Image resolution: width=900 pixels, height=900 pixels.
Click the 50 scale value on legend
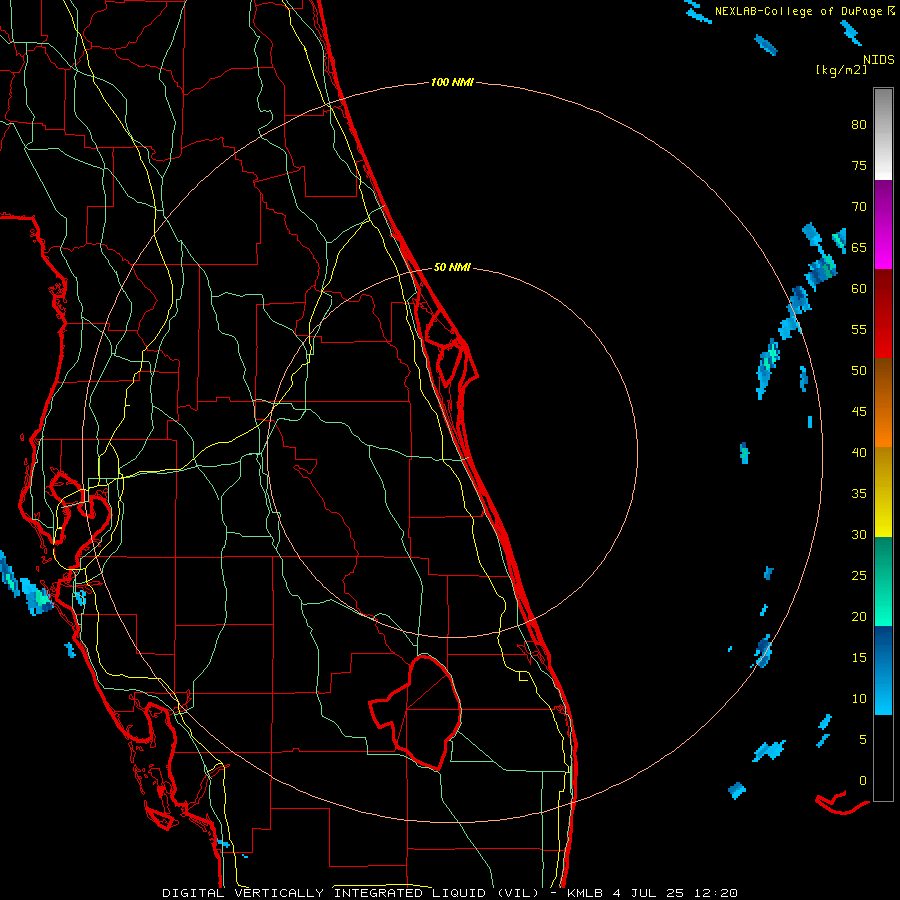click(859, 371)
